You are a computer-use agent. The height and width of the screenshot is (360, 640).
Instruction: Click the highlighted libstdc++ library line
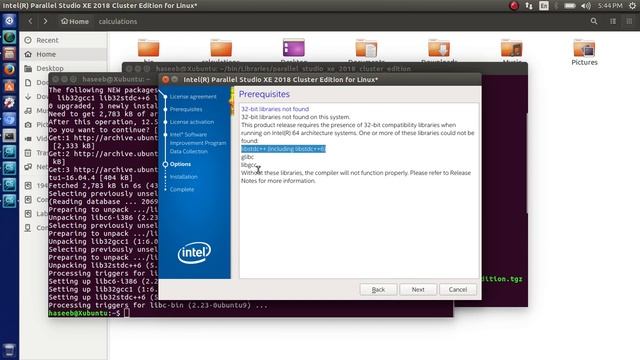click(283, 149)
